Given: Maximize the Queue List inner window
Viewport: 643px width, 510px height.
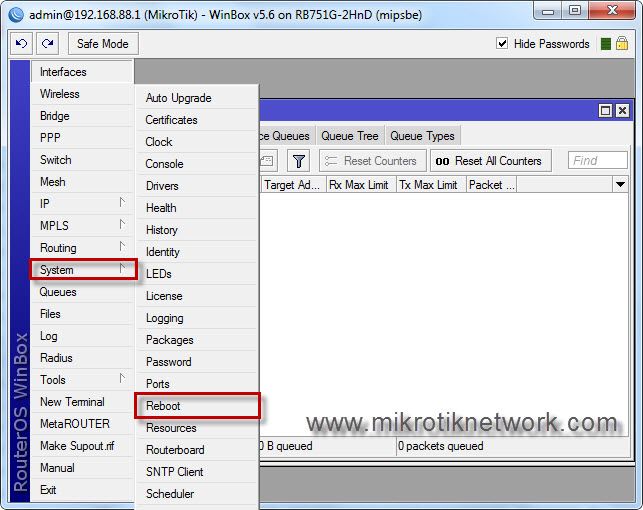Looking at the screenshot, I should pos(605,111).
